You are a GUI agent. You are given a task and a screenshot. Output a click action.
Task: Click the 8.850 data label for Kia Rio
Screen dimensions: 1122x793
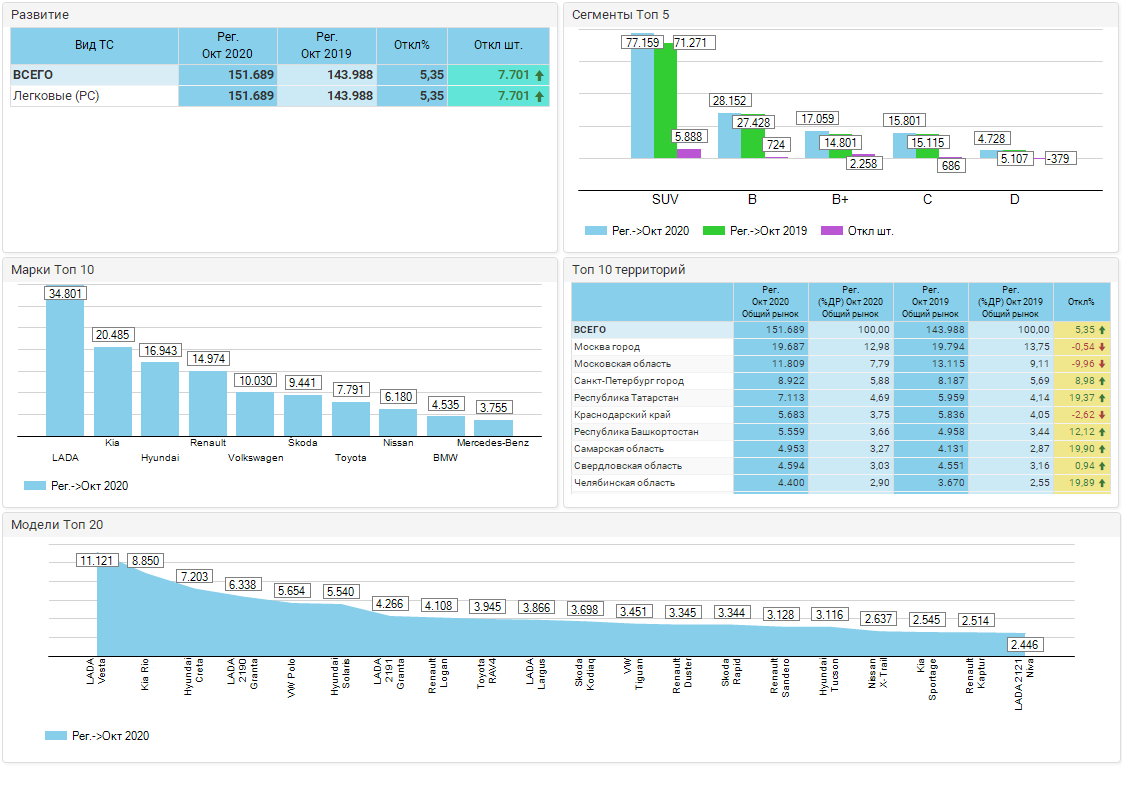tap(145, 560)
